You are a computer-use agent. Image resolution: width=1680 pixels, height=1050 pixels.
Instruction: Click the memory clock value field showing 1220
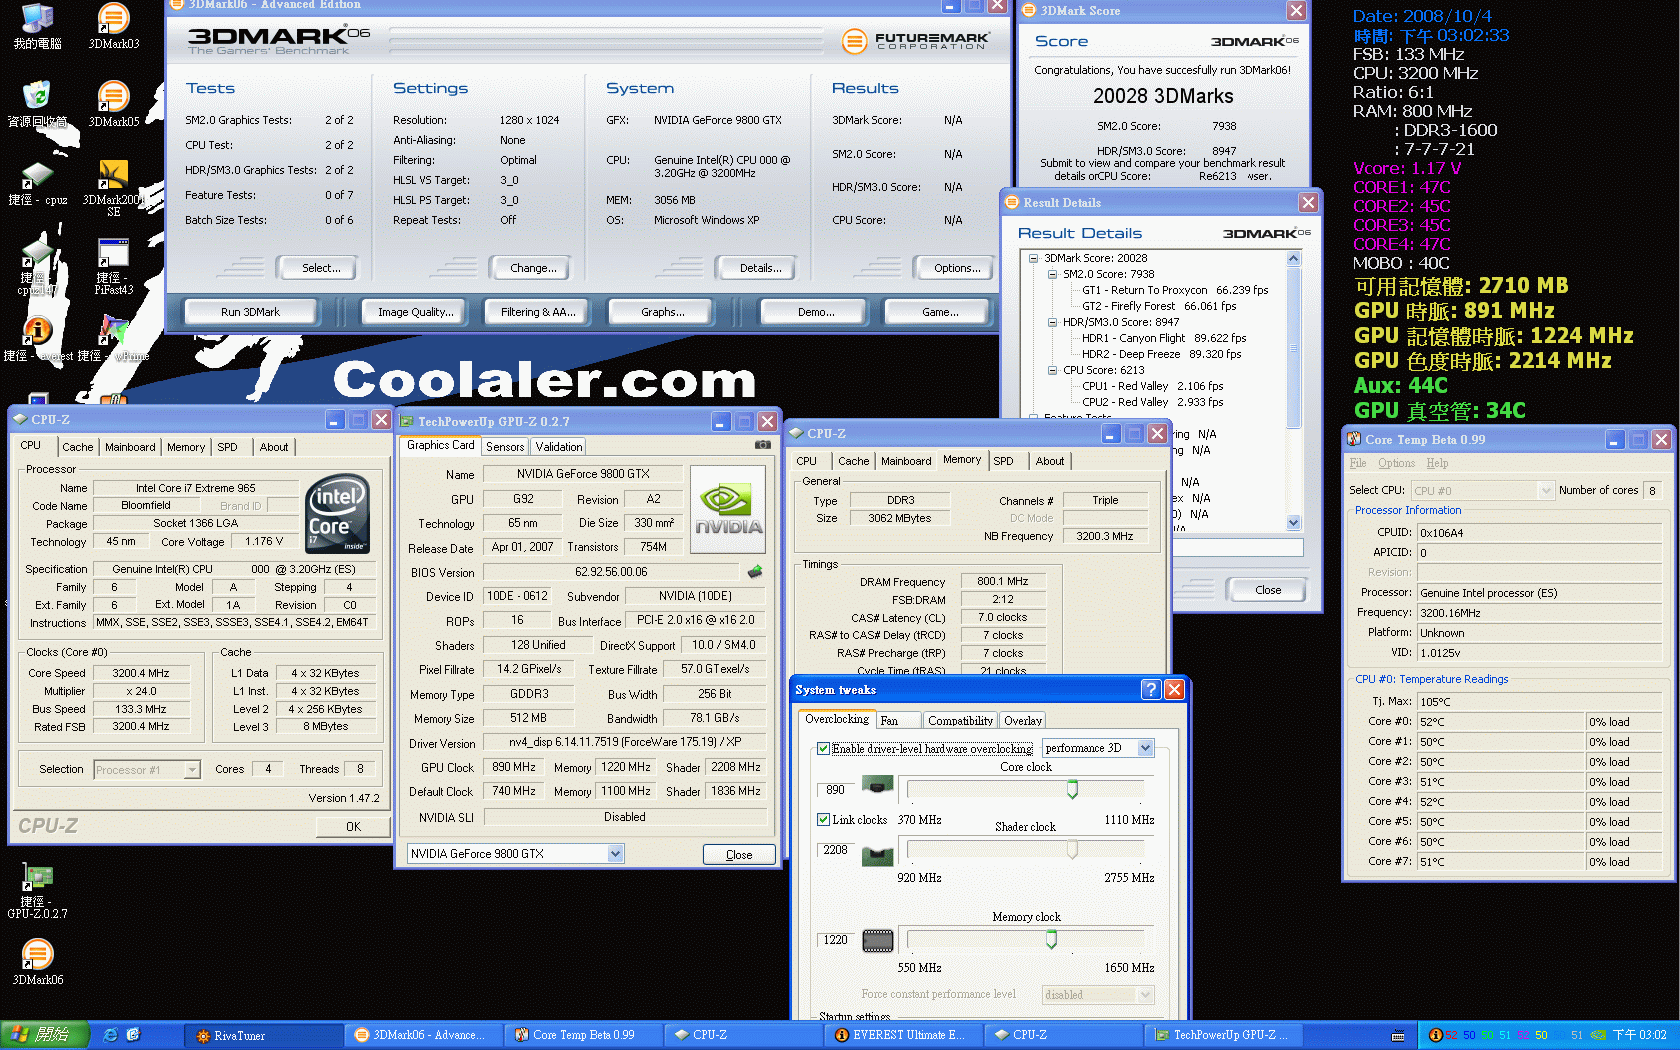[836, 940]
